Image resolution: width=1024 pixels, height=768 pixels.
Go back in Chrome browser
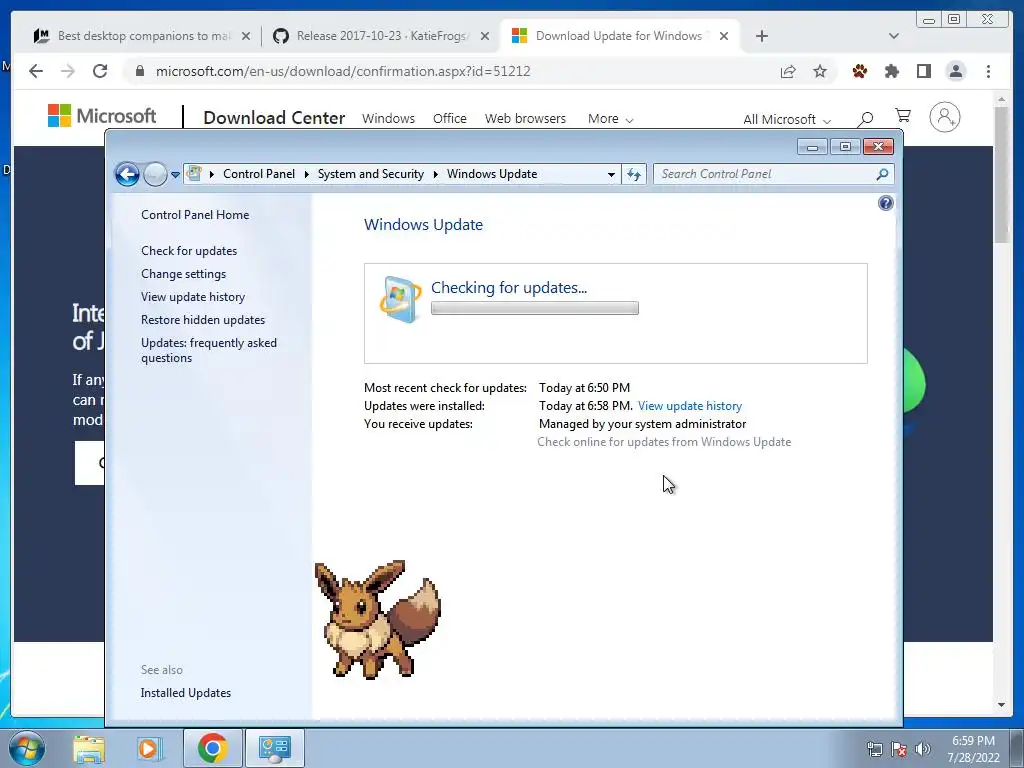click(36, 71)
